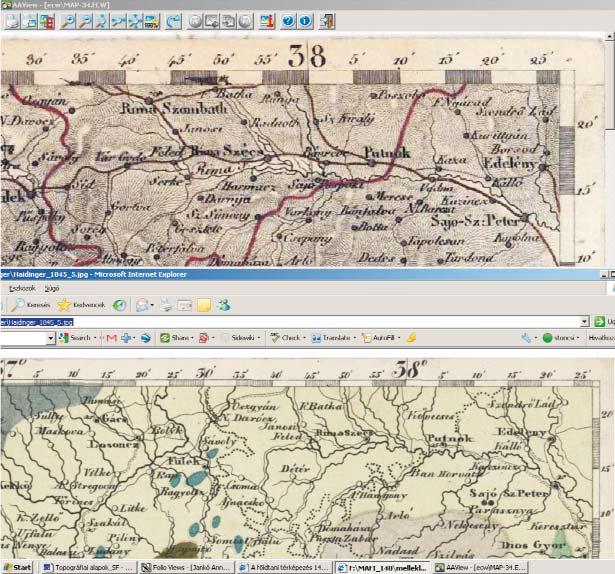Open Kedvencek favorites in Internet Explorer
The height and width of the screenshot is (574, 615).
[82, 305]
